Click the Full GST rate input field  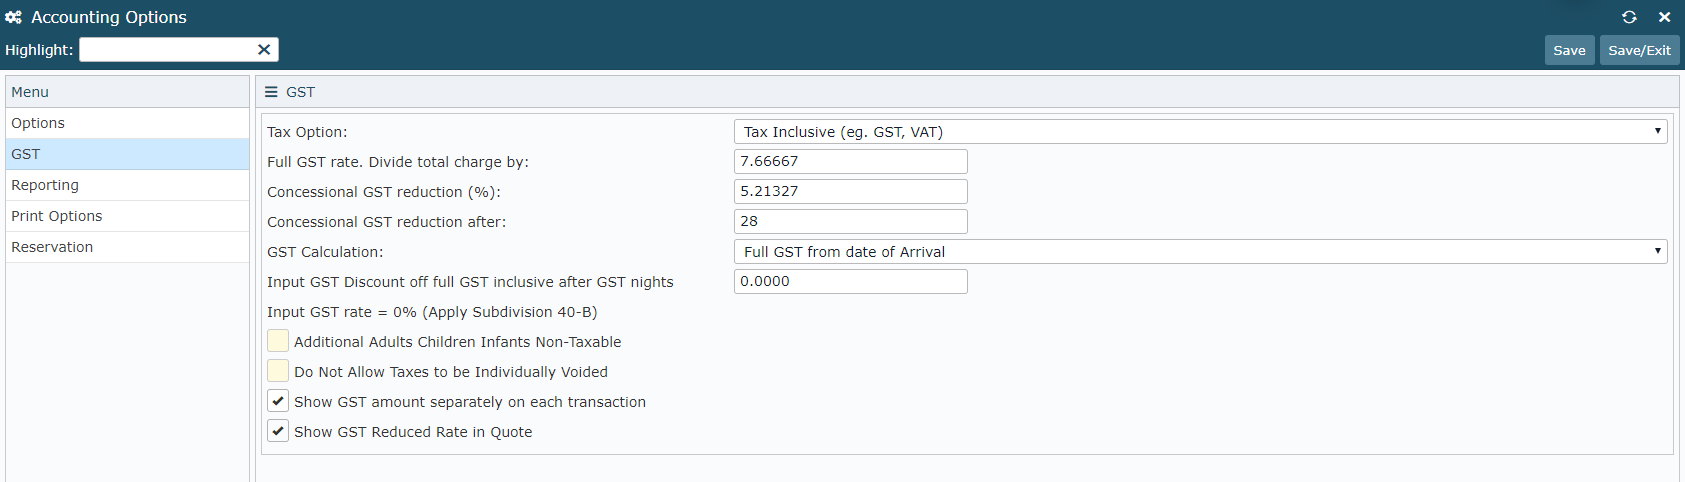[x=850, y=161]
